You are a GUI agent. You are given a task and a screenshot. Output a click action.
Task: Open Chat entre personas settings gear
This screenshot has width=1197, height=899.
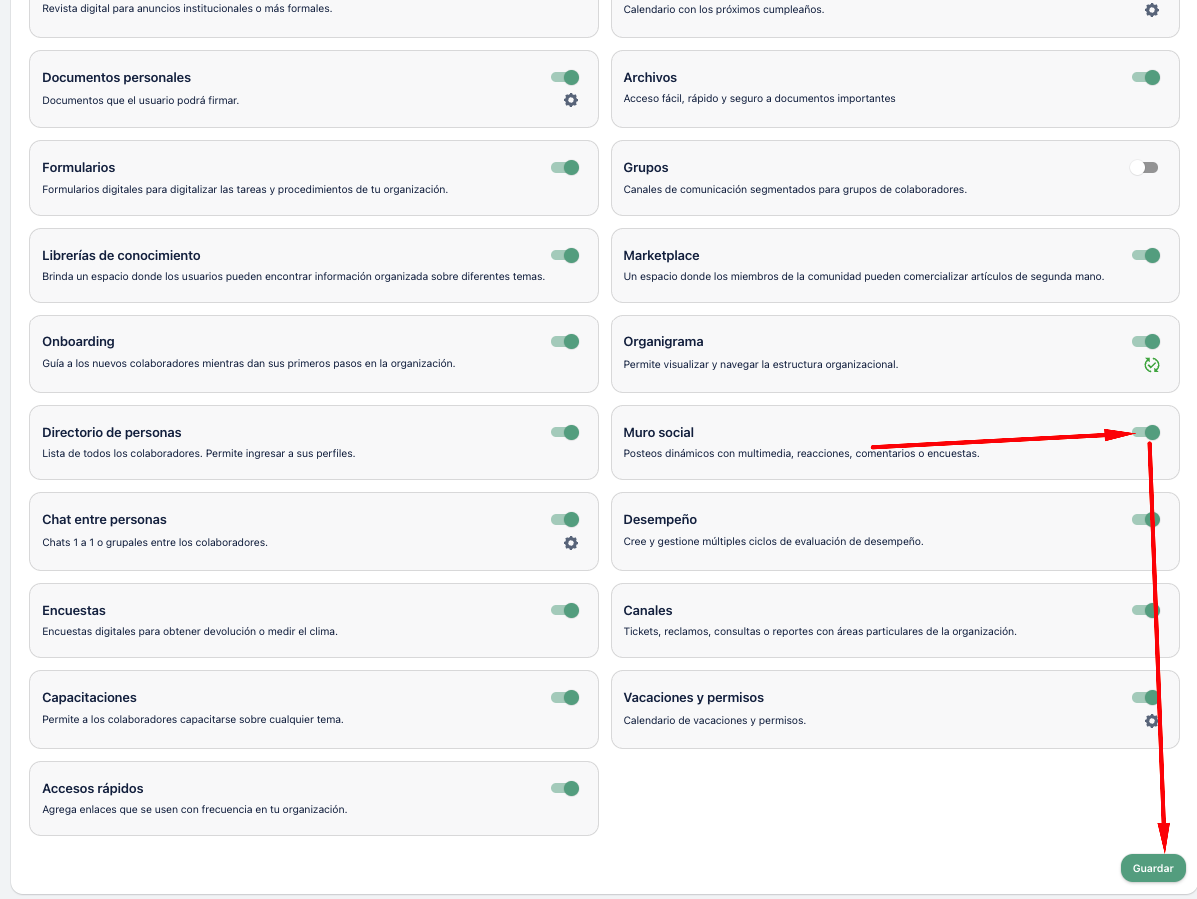pos(571,543)
